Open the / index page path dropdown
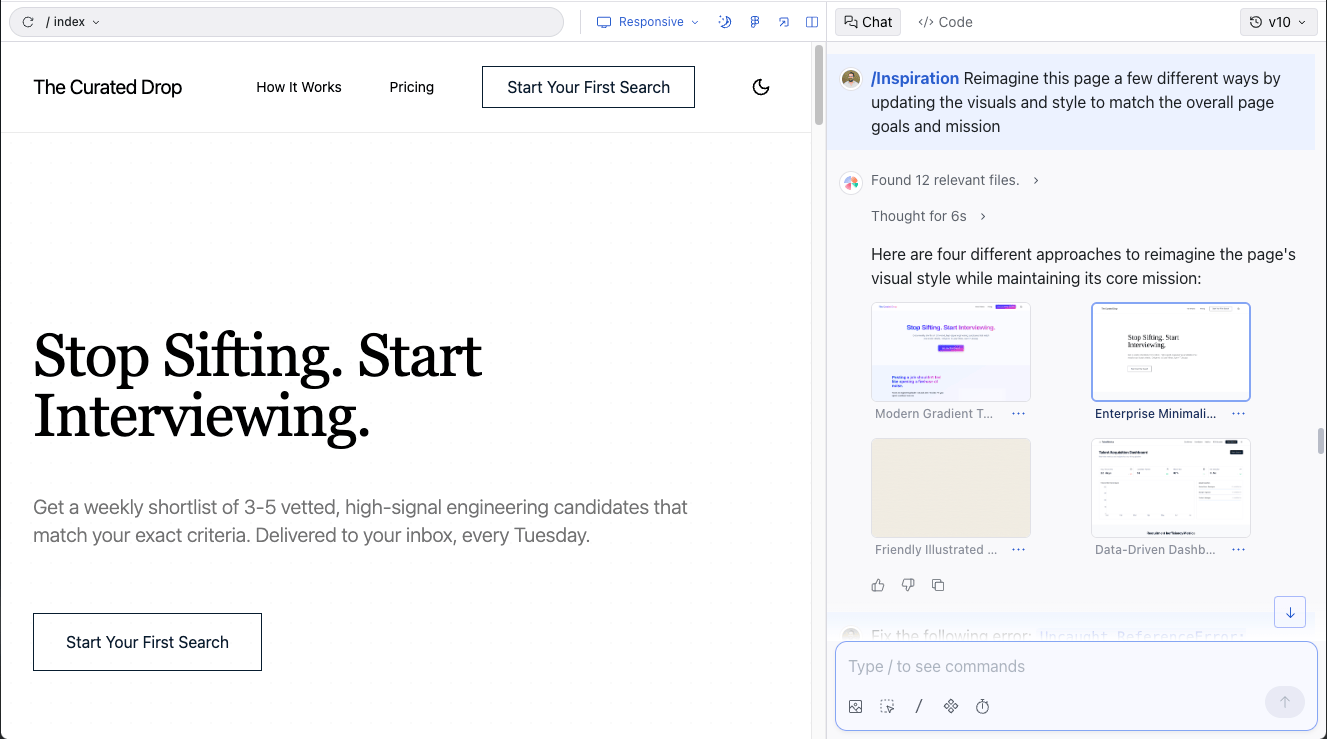 click(73, 22)
